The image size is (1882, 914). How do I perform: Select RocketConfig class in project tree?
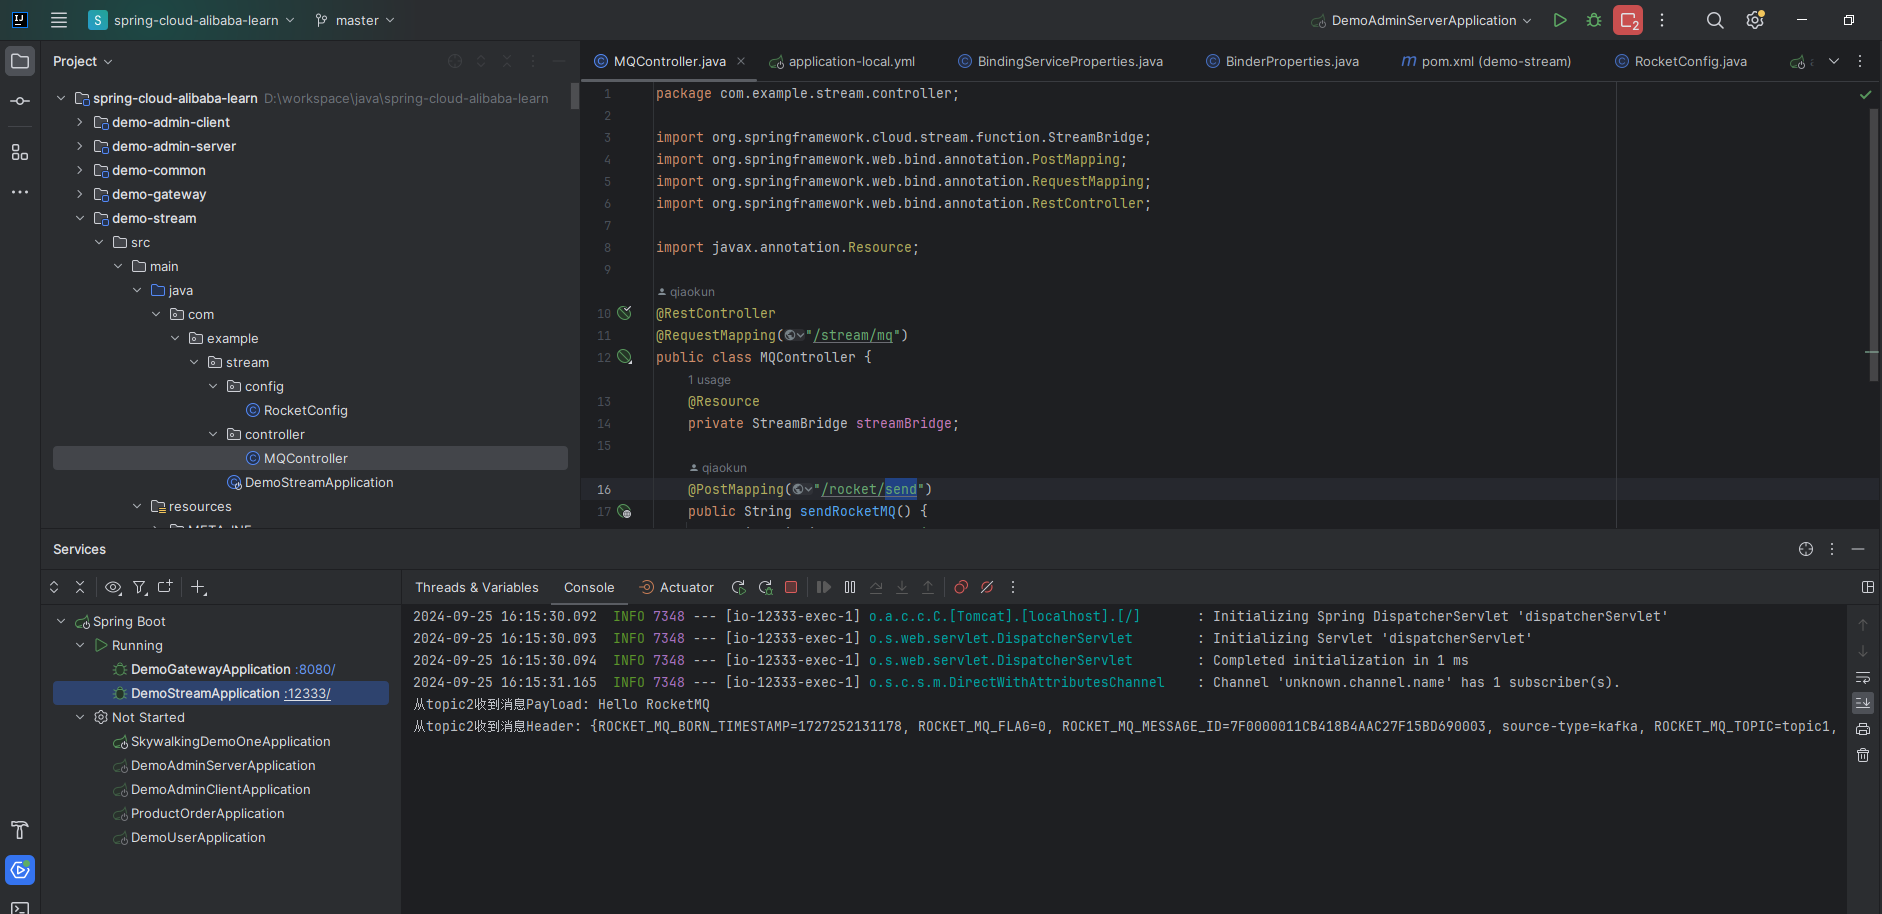[306, 410]
